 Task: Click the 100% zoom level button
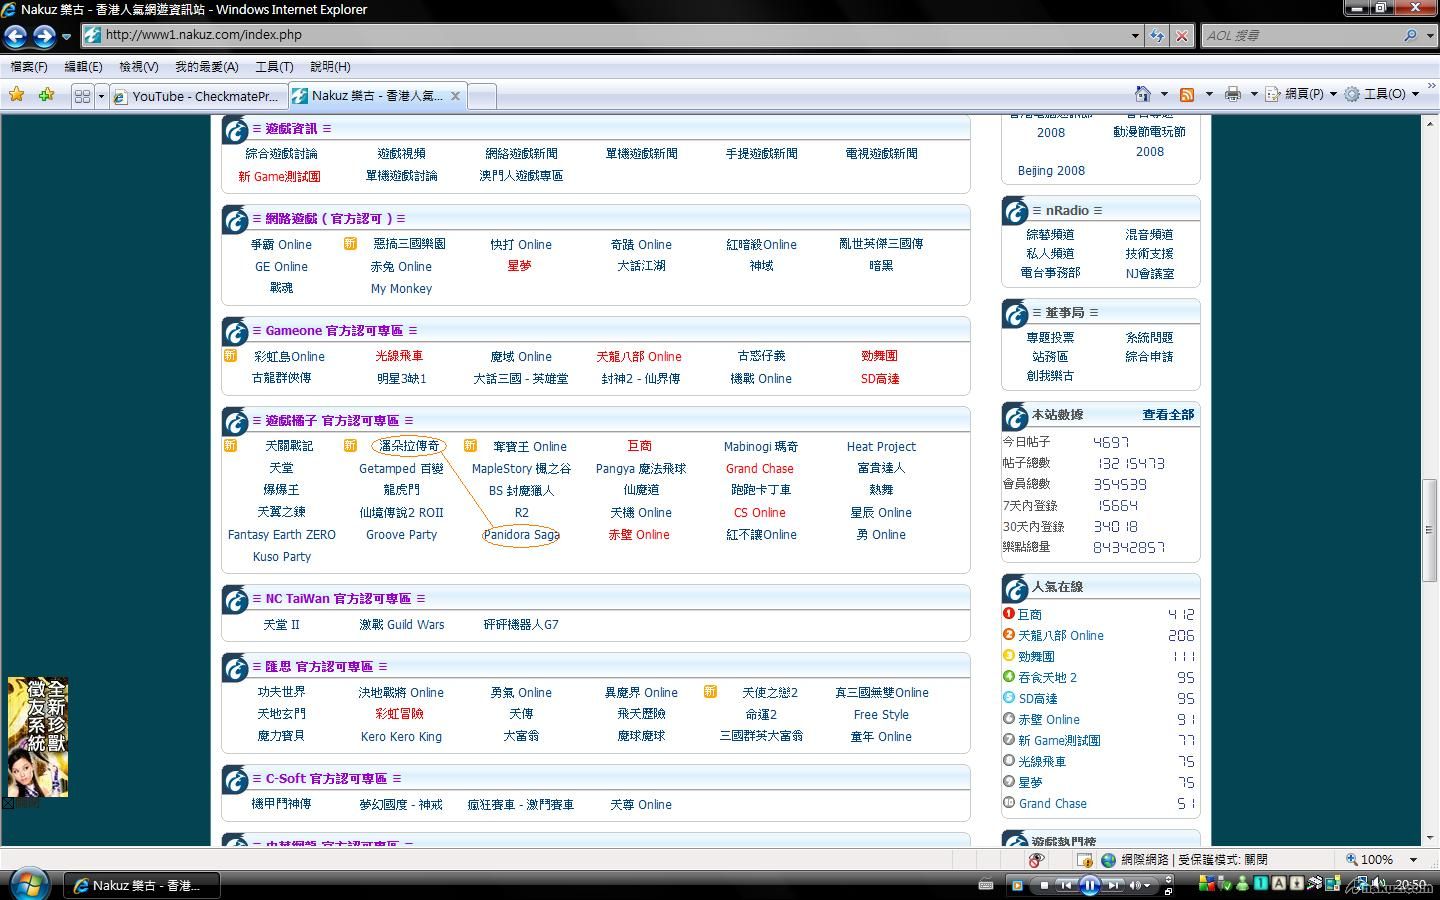(x=1370, y=860)
